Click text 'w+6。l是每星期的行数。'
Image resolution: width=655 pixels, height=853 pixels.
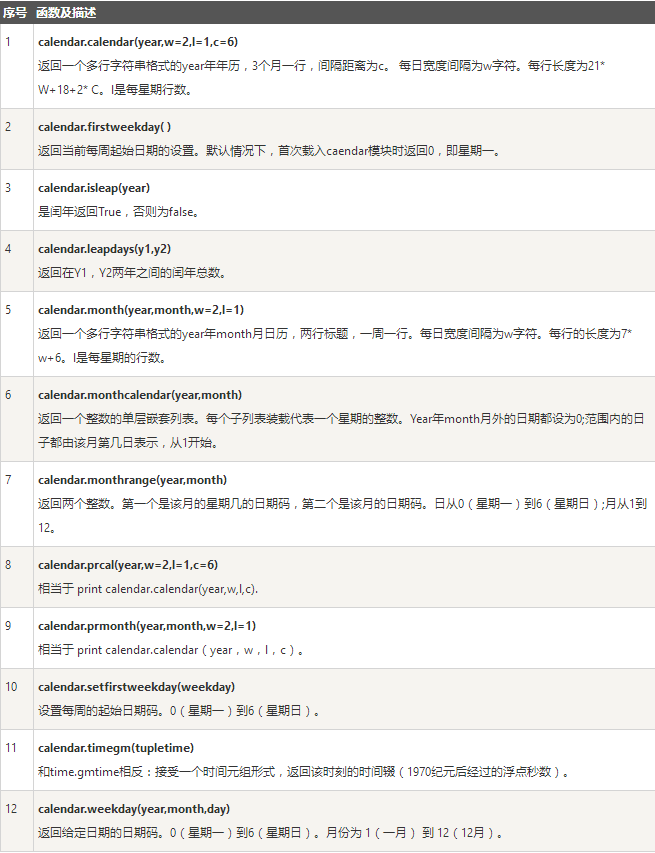102,357
